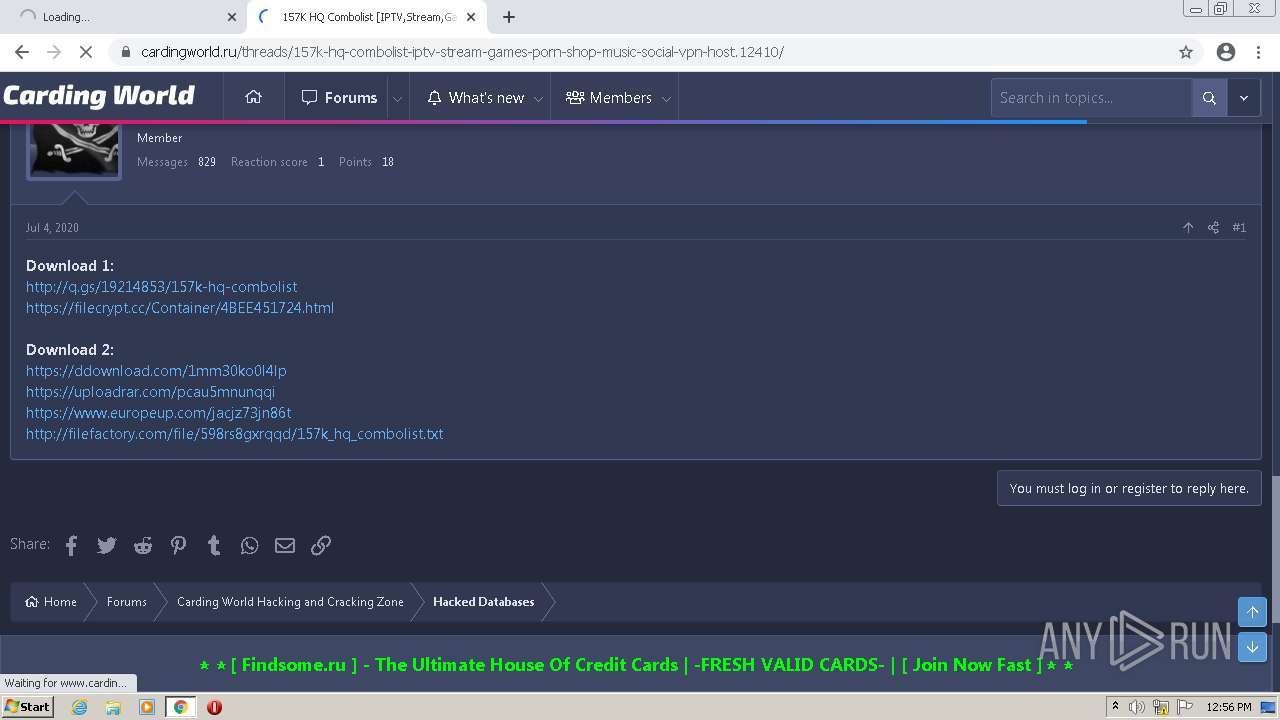Share via Pinterest icon
1280x720 pixels.
tap(178, 545)
